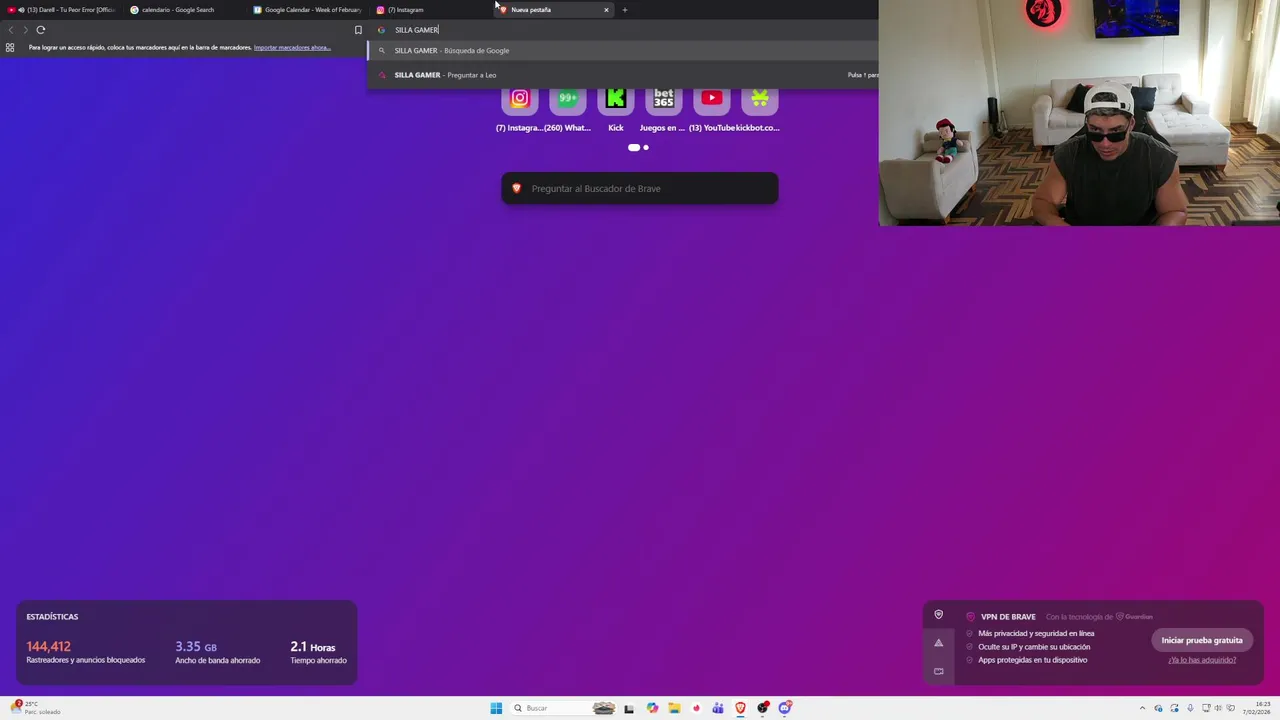The height and width of the screenshot is (720, 1280).
Task: Click the address bar with SILLA GAMER
Action: tap(625, 30)
